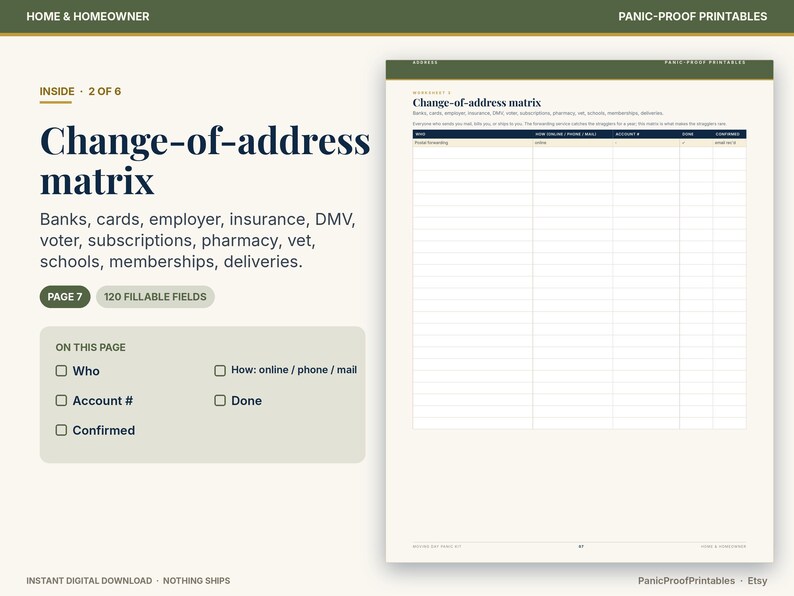Tick the Account # checkbox
Screen dimensions: 794x596
pyautogui.click(x=61, y=401)
